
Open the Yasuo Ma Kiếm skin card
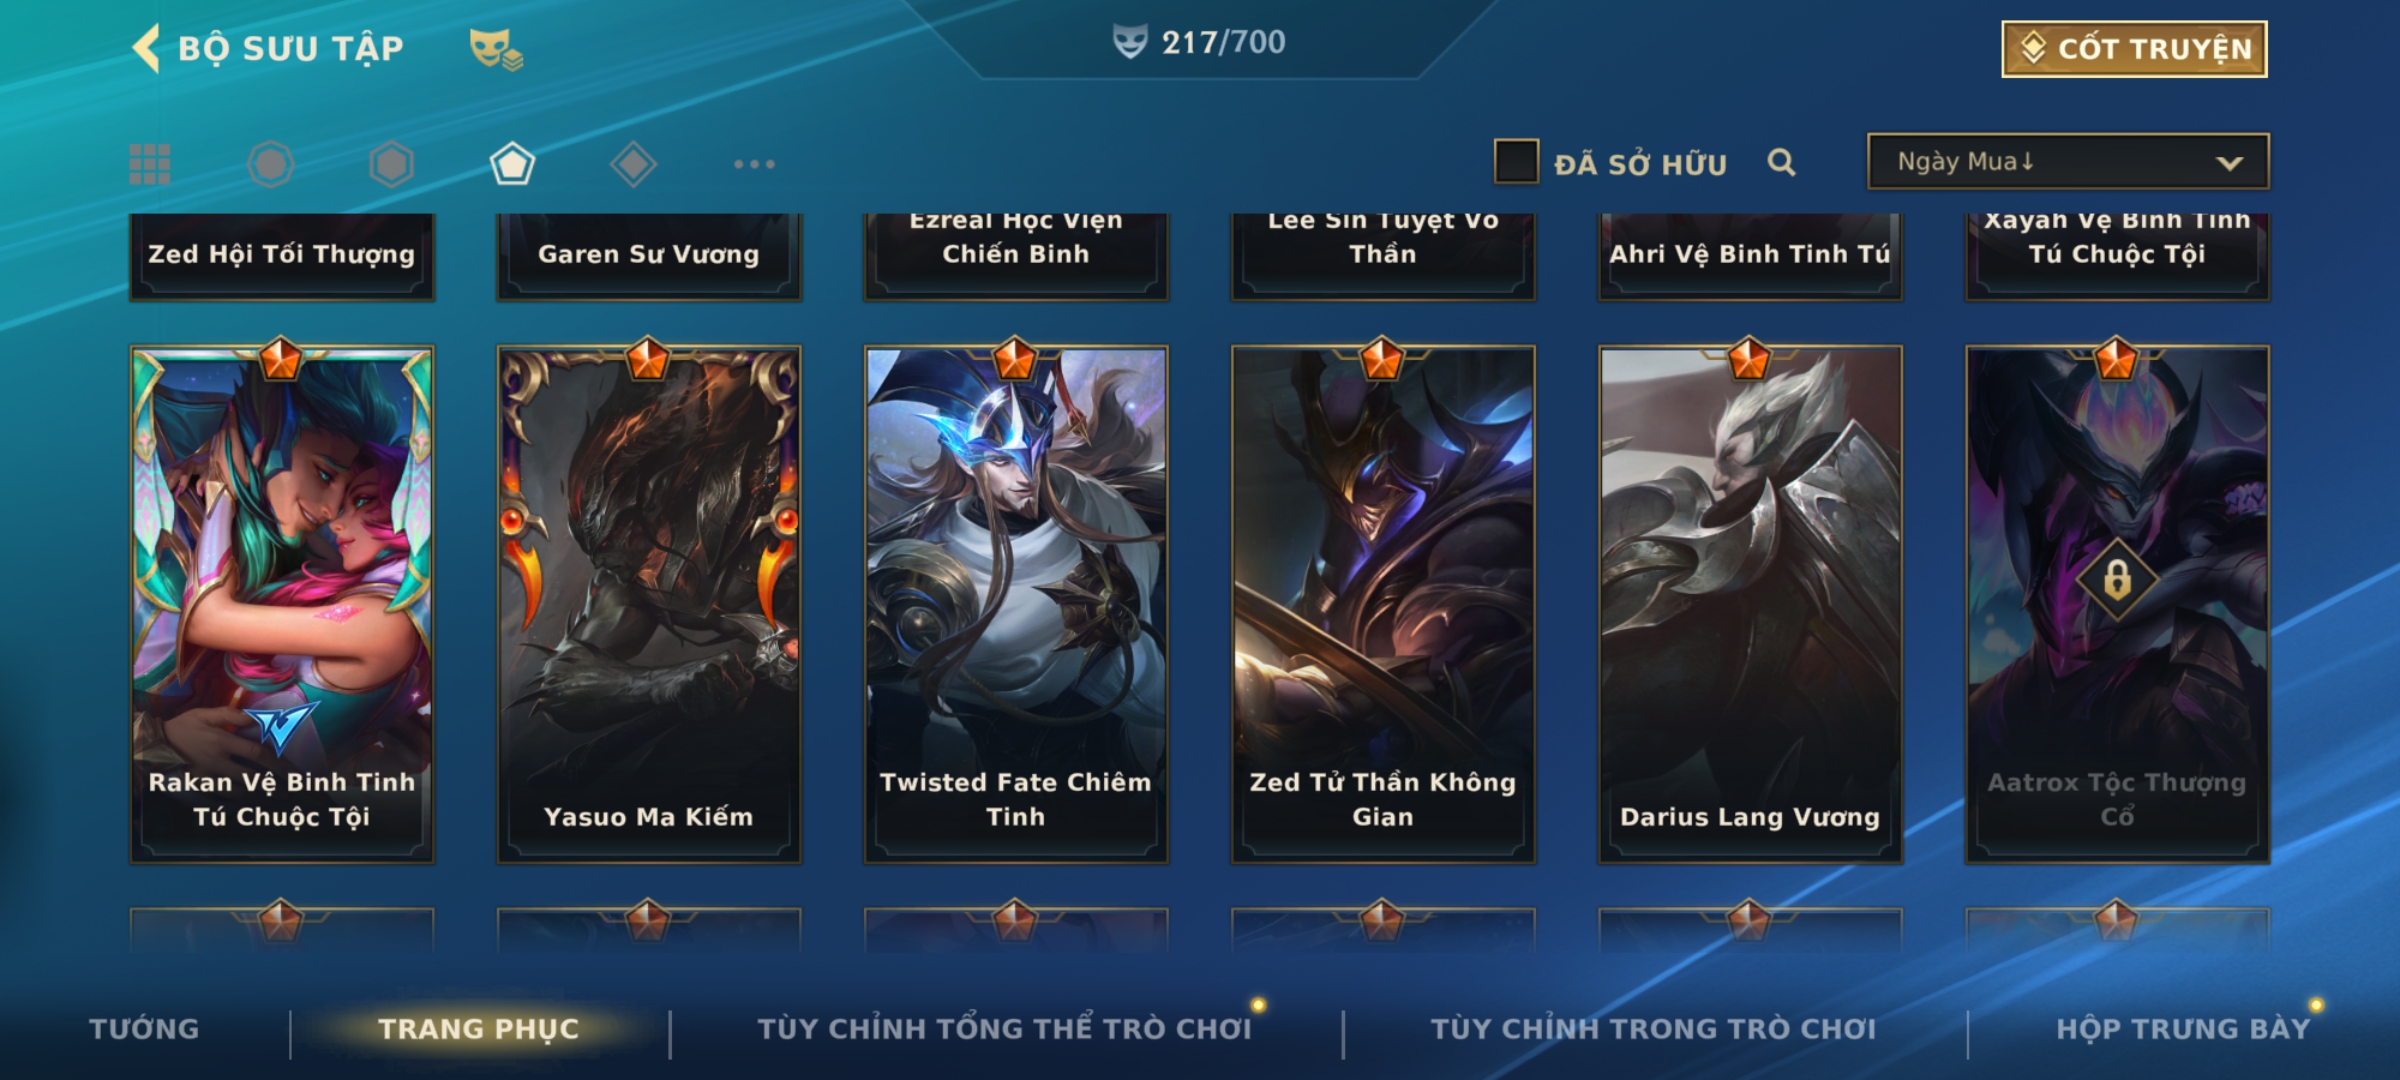pyautogui.click(x=649, y=604)
